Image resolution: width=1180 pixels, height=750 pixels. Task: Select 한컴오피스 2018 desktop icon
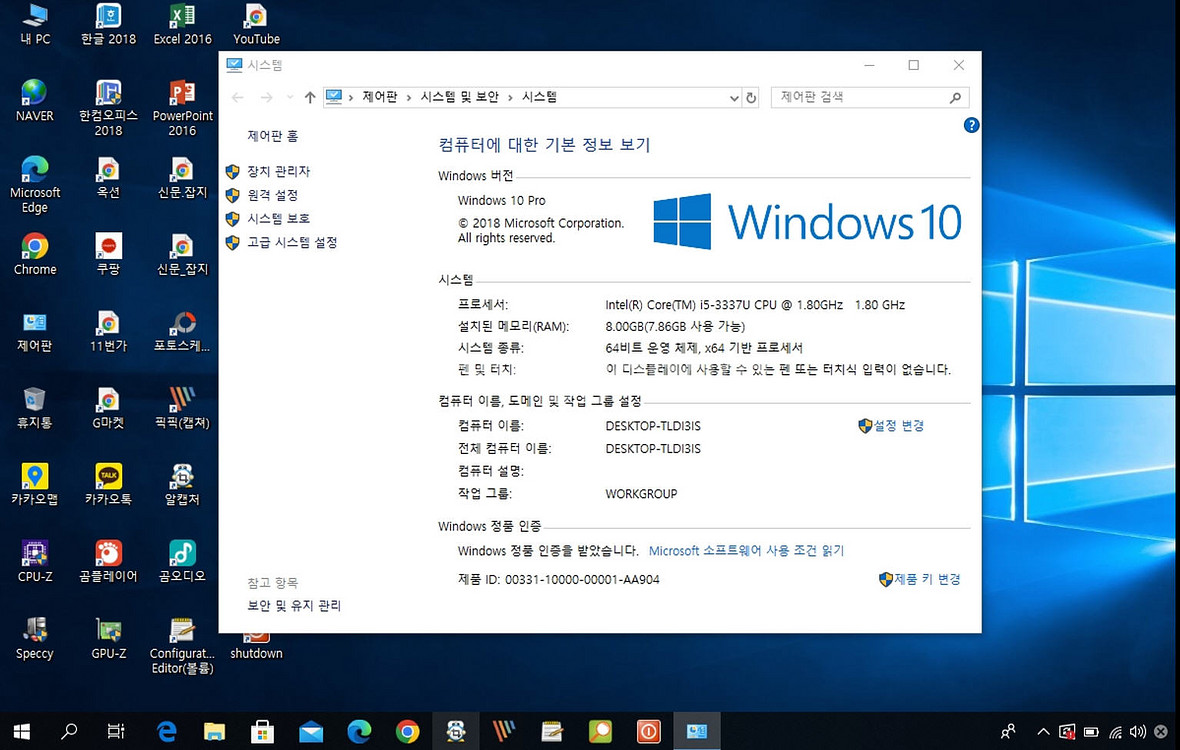point(108,108)
